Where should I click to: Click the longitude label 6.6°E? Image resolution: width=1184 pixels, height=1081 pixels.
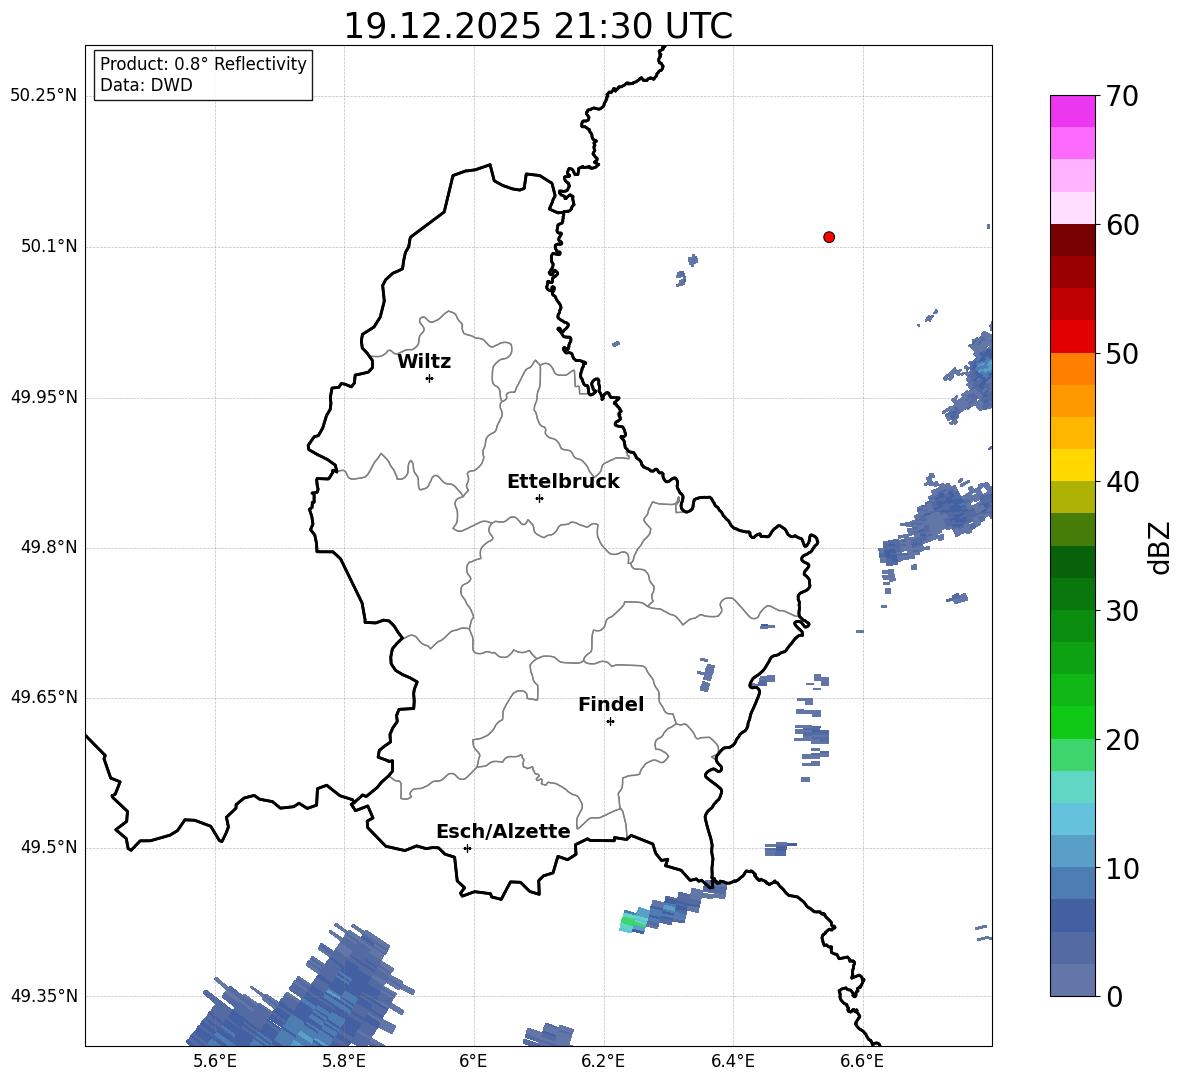pos(862,1061)
